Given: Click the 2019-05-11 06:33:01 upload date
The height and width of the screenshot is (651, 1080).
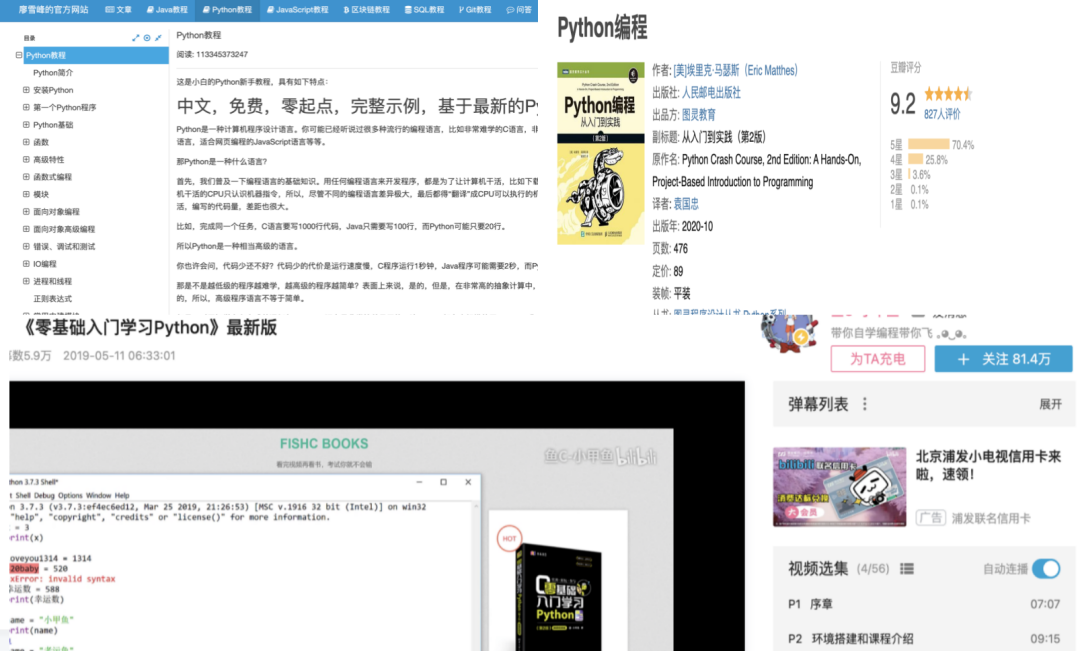Looking at the screenshot, I should pyautogui.click(x=119, y=355).
